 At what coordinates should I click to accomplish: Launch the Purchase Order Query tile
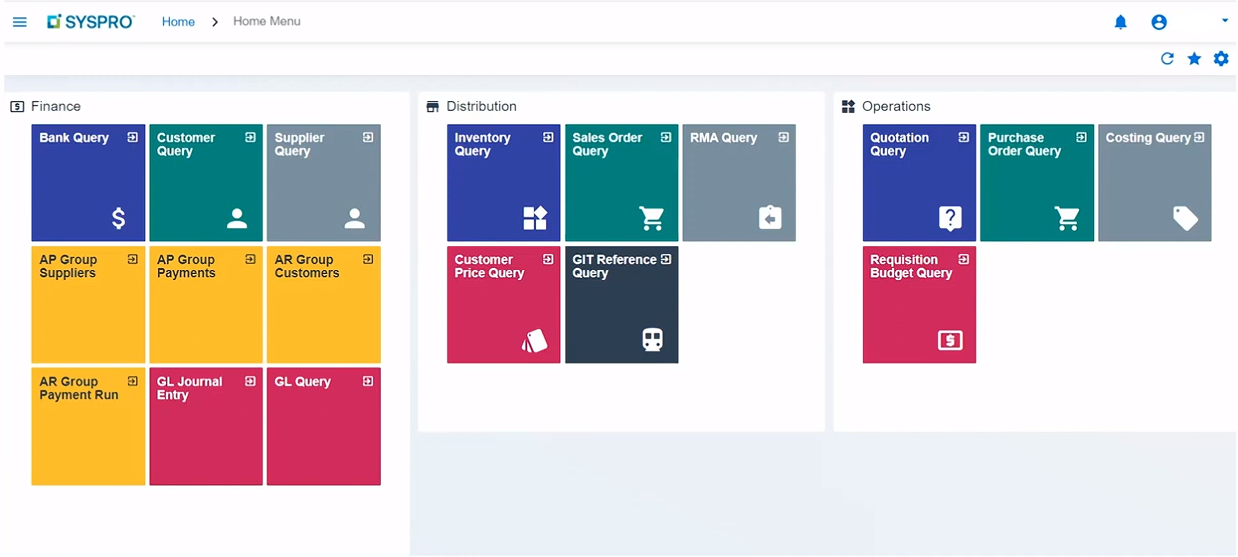pyautogui.click(x=1037, y=183)
